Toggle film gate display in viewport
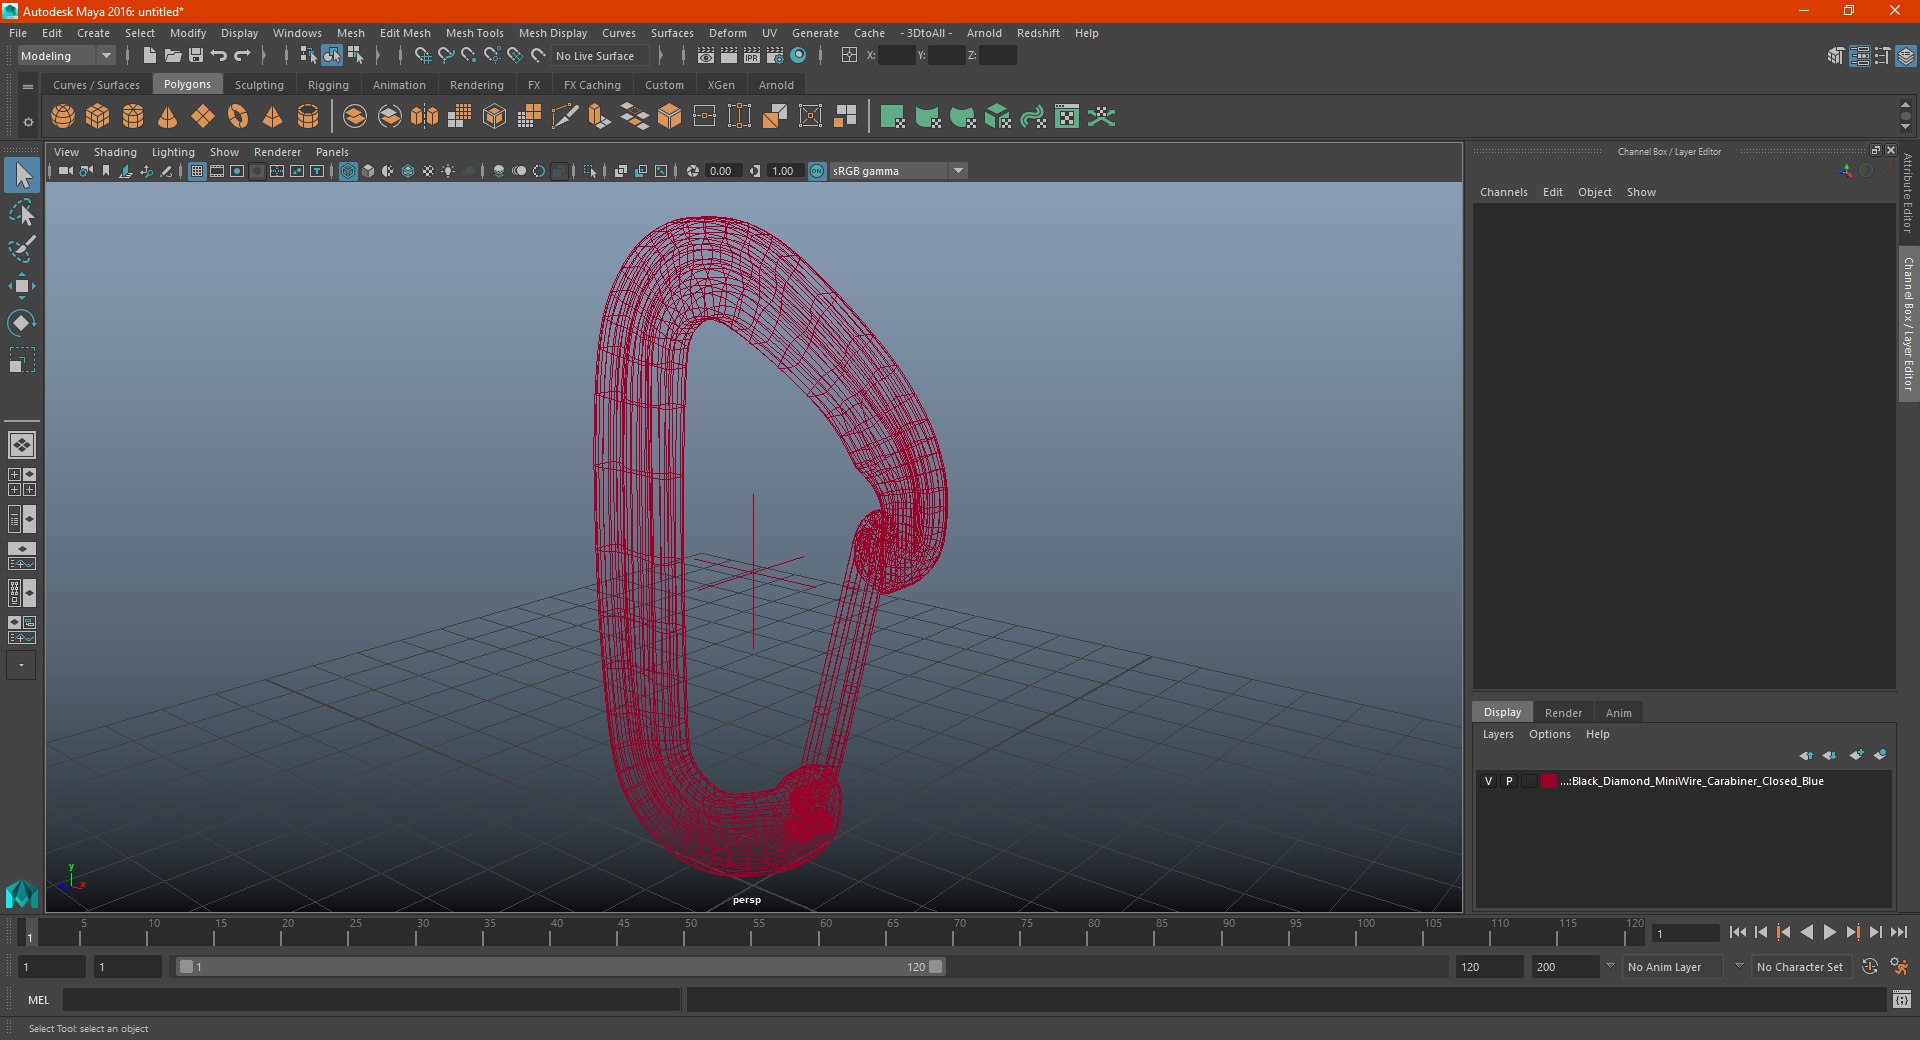 217,171
